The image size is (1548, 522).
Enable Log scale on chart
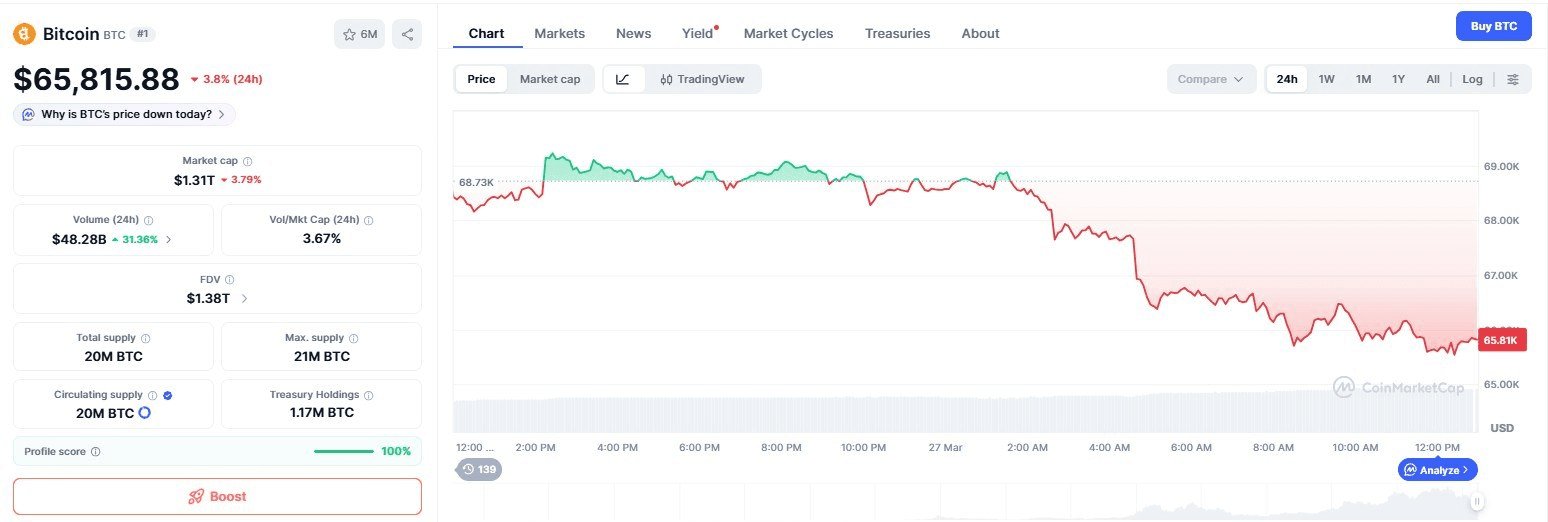[1472, 79]
